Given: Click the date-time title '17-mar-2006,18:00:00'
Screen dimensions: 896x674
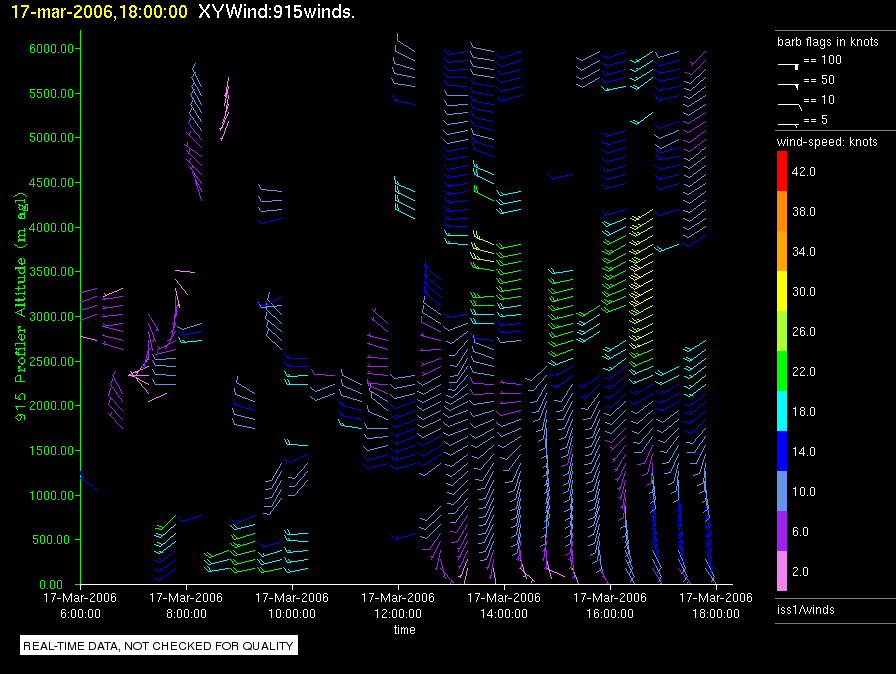Looking at the screenshot, I should click(x=99, y=12).
